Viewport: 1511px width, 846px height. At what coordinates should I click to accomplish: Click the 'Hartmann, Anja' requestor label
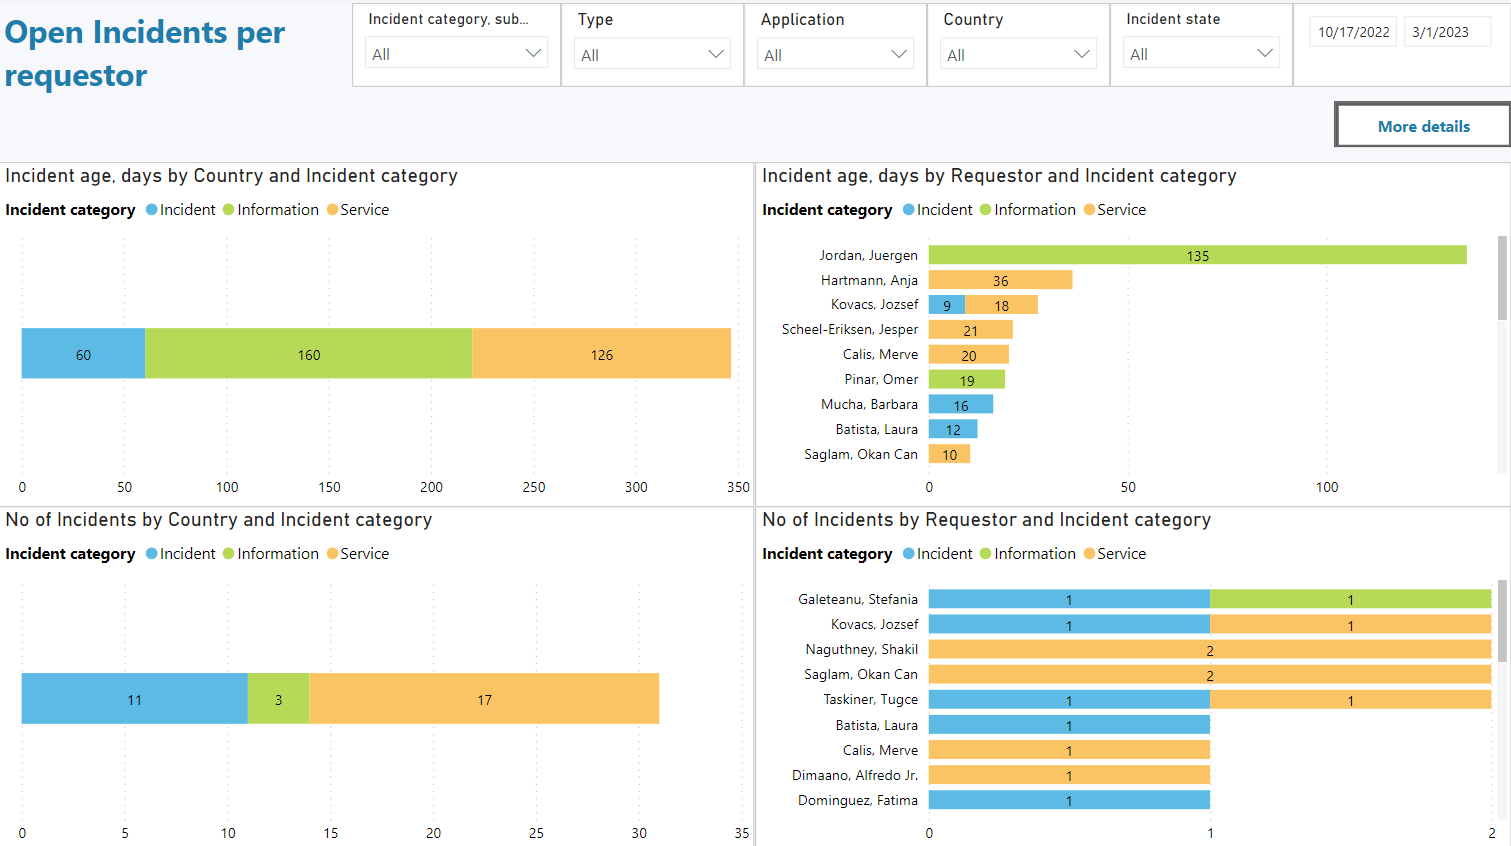pyautogui.click(x=869, y=280)
